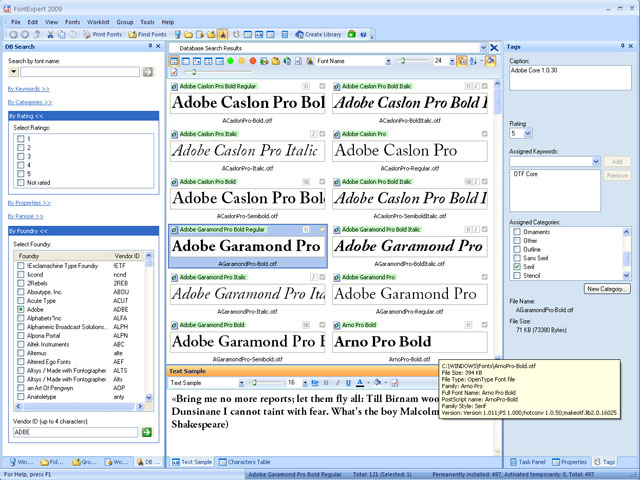Switch to the Task Panel tab
The height and width of the screenshot is (480, 640).
tap(527, 462)
